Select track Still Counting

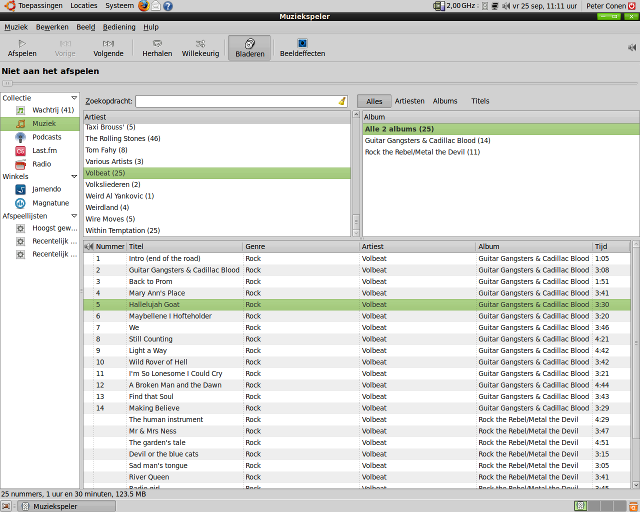point(357,339)
